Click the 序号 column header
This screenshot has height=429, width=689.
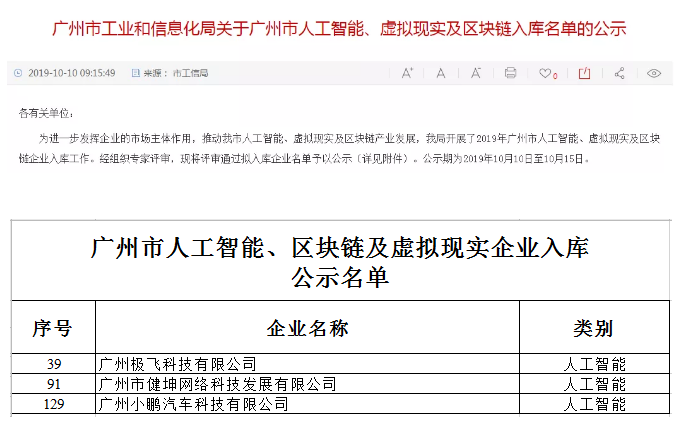[52, 328]
